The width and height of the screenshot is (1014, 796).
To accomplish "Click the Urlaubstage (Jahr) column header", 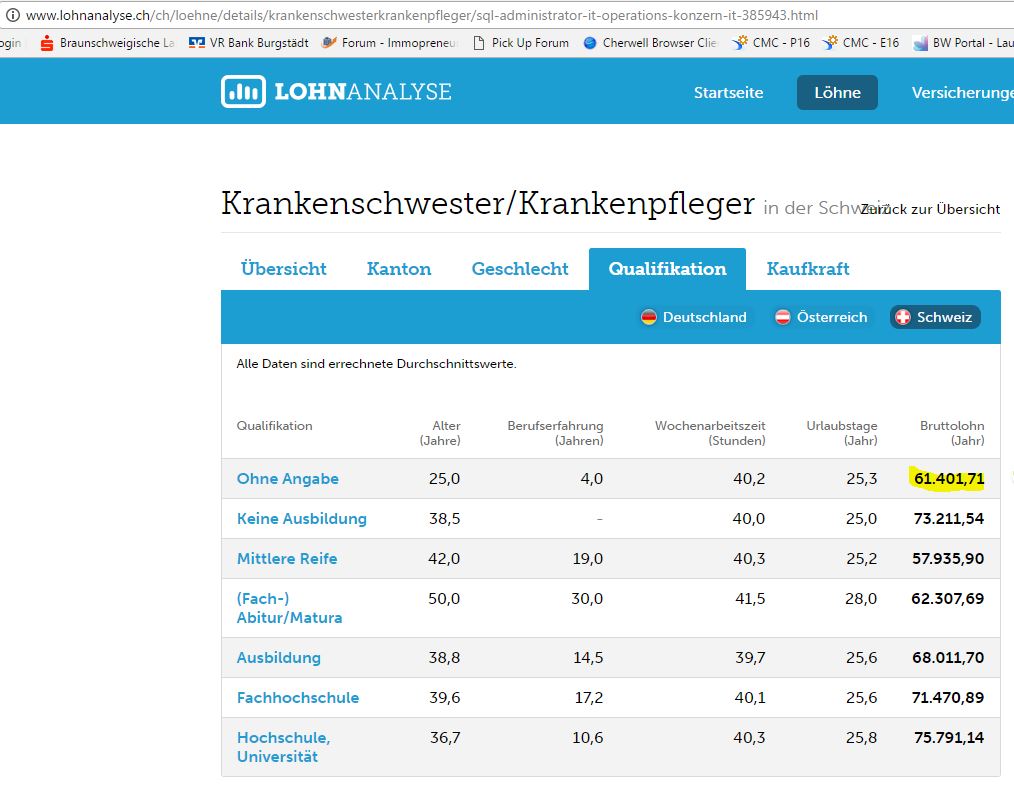I will click(842, 433).
